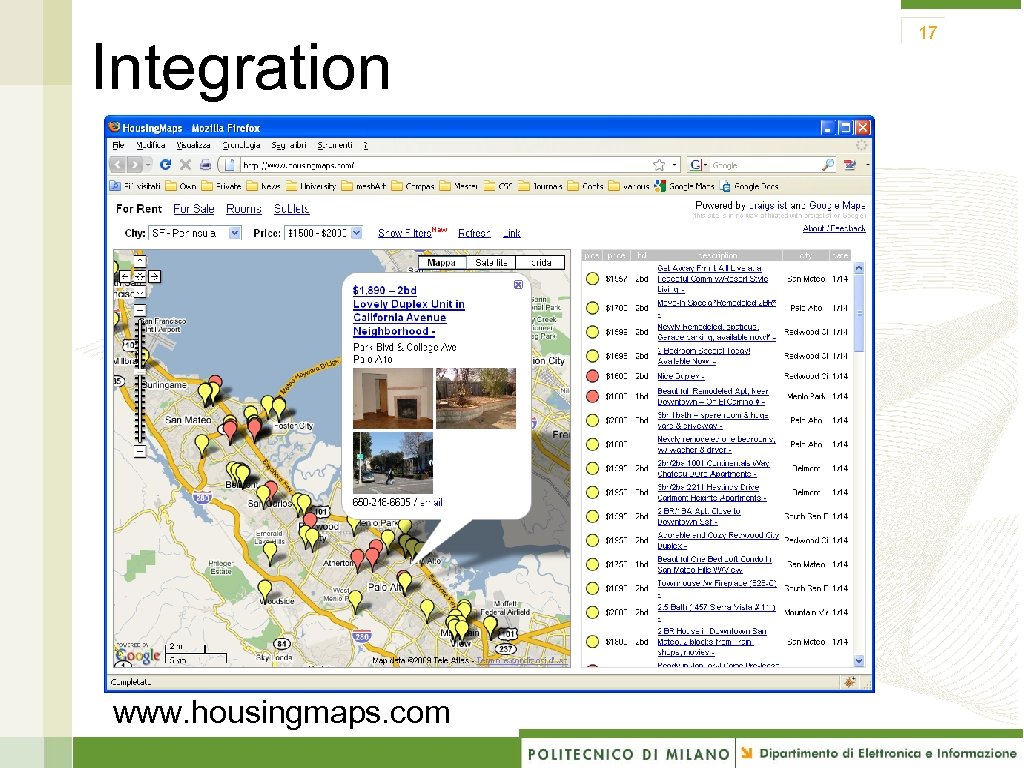This screenshot has width=1024, height=768.
Task: Click the search magnifier icon in the Google box
Action: coord(827,165)
